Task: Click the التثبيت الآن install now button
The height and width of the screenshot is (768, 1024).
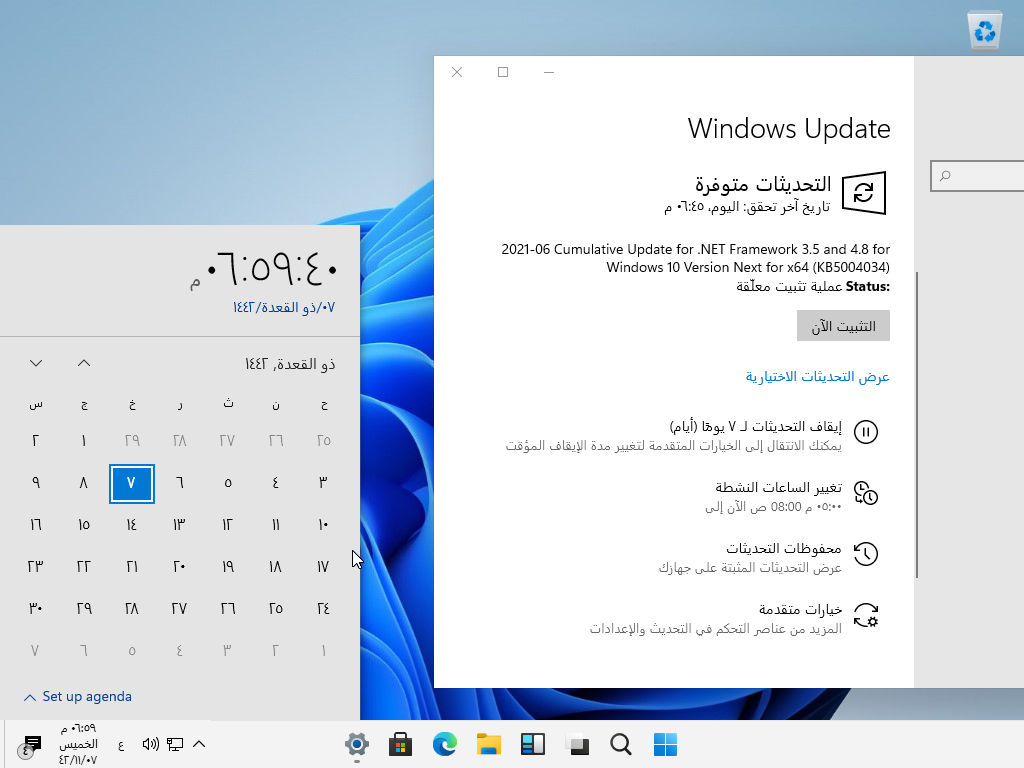Action: 843,325
